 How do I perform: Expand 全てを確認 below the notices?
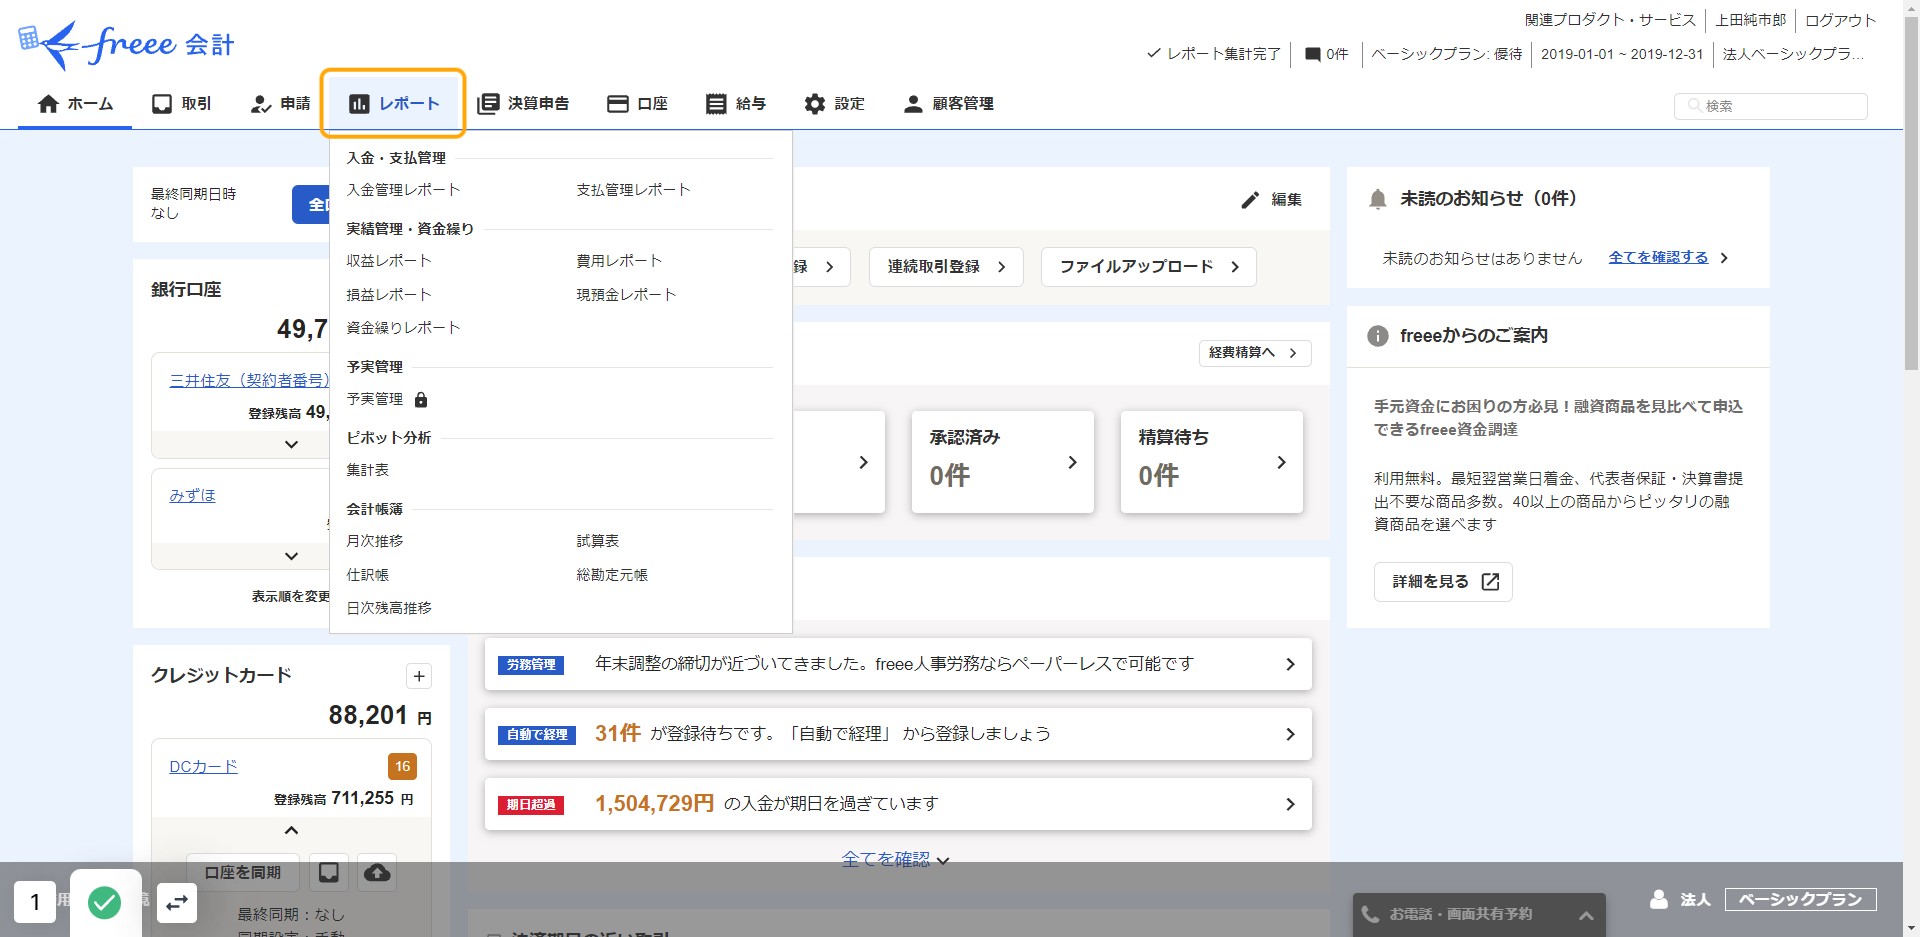pyautogui.click(x=896, y=859)
